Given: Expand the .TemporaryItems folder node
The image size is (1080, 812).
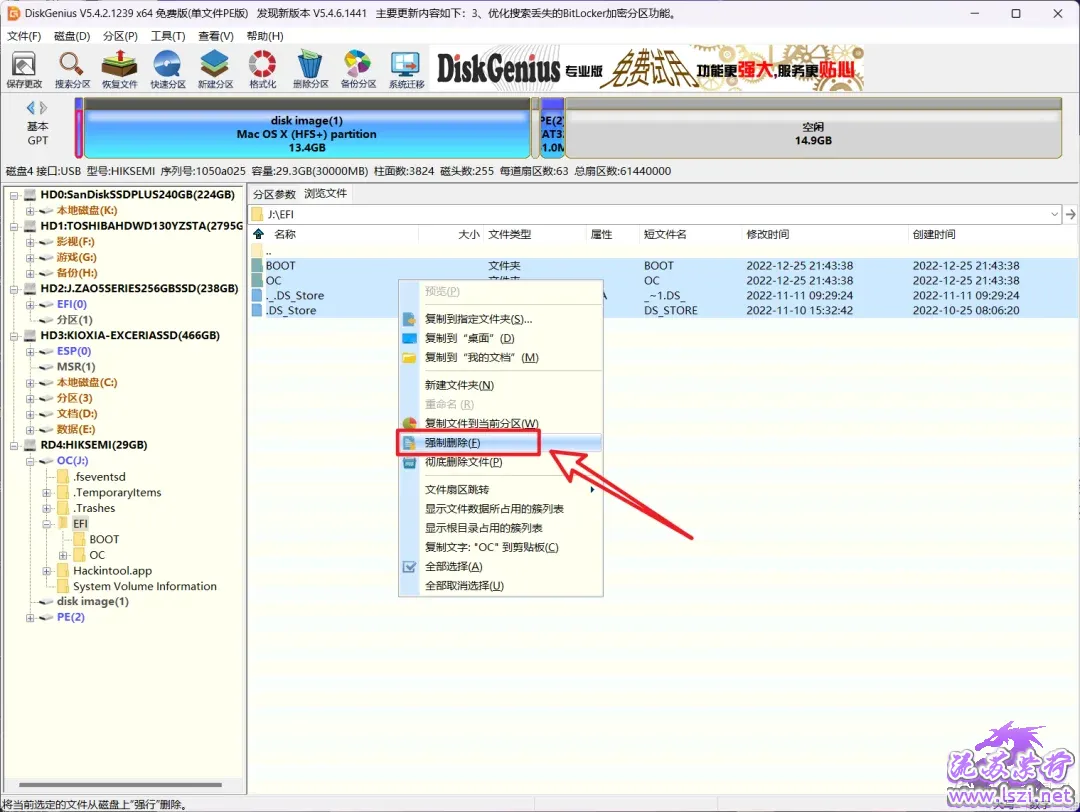Looking at the screenshot, I should 46,492.
